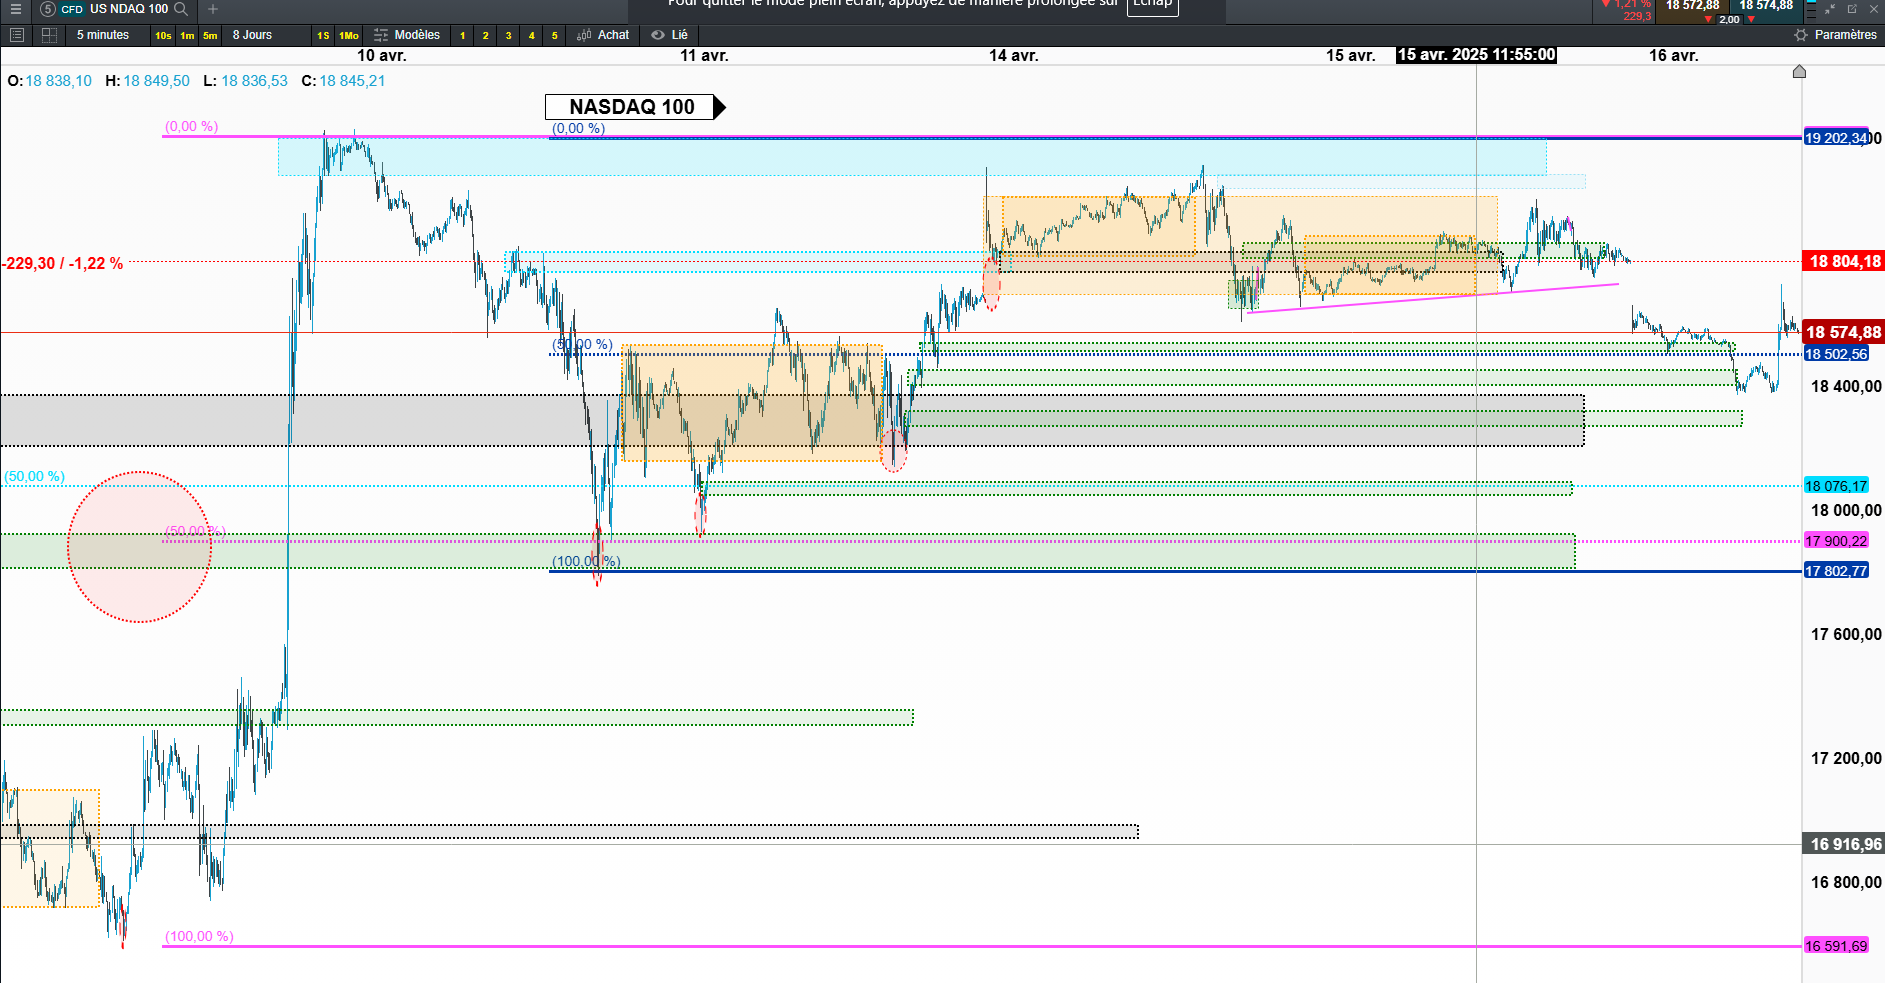
Task: Click the scroll-to-latest icon atop the price axis
Action: 1799,71
